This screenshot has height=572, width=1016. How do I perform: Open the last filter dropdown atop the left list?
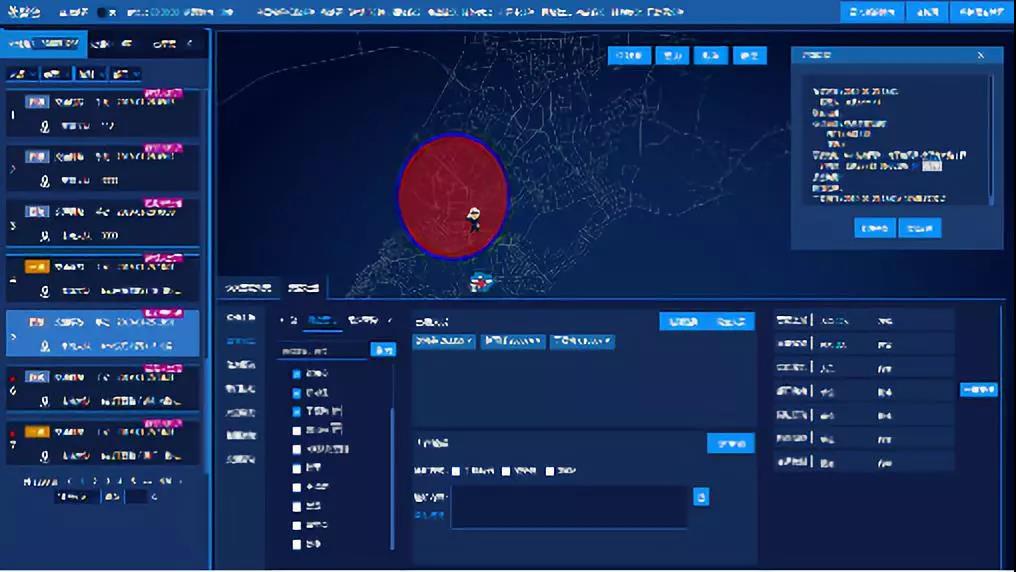[126, 74]
